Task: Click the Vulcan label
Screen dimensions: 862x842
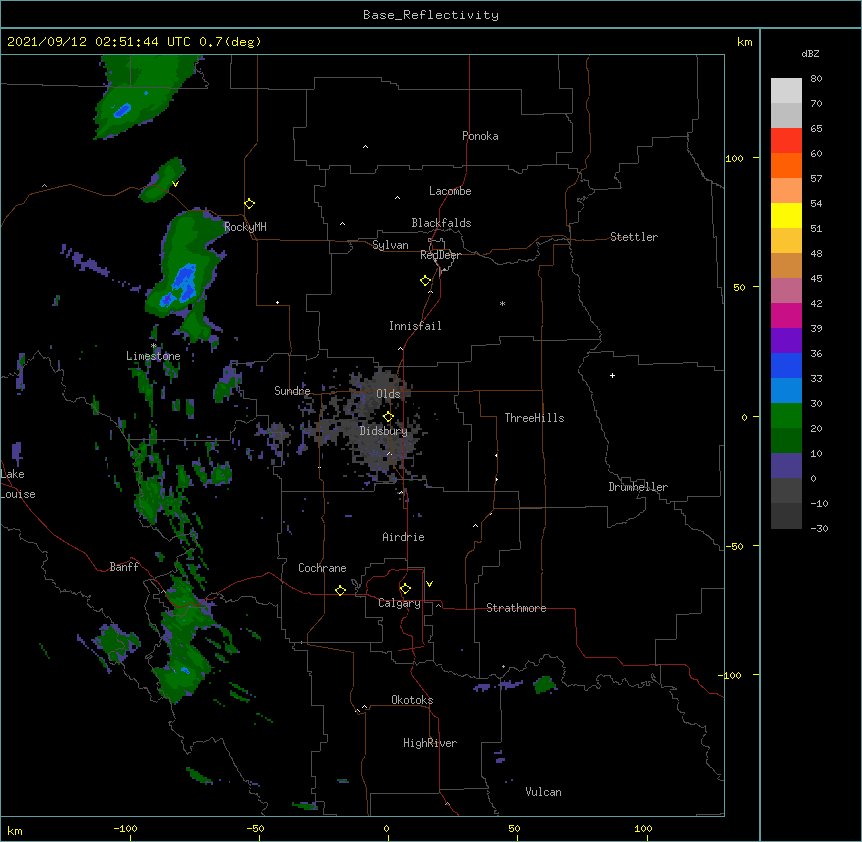Action: [x=543, y=792]
